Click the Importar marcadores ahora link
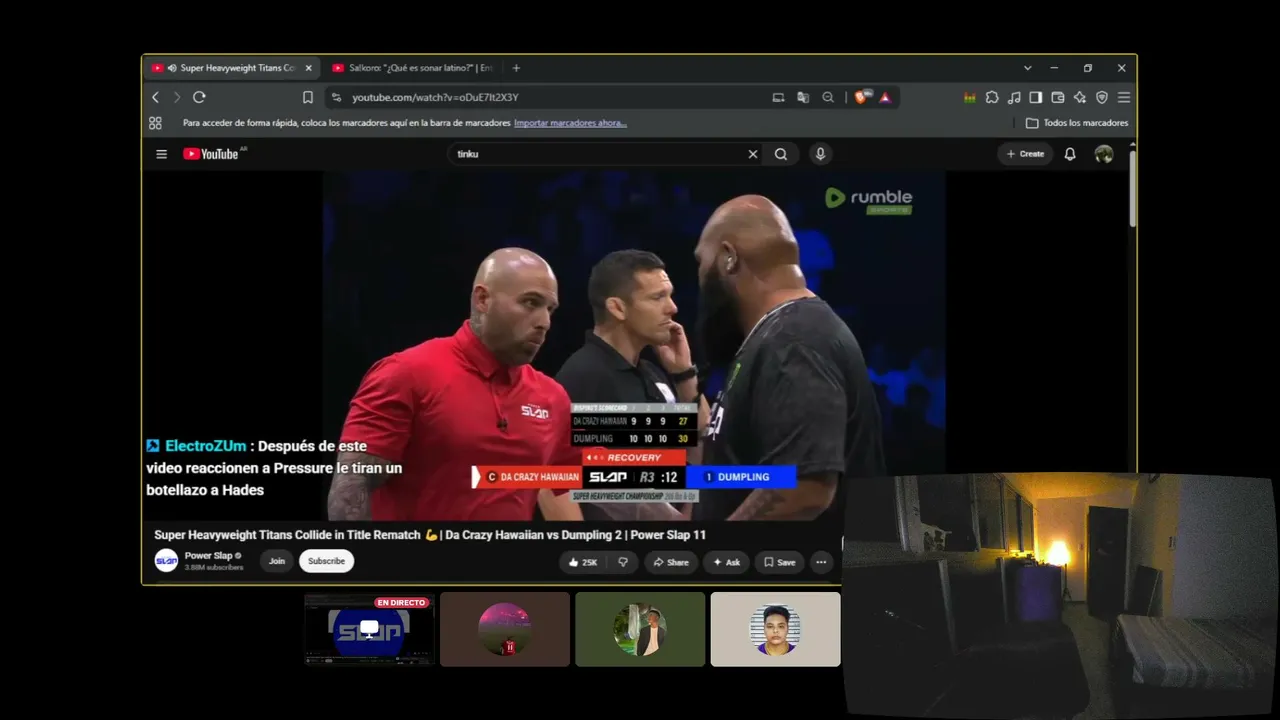 click(x=570, y=123)
